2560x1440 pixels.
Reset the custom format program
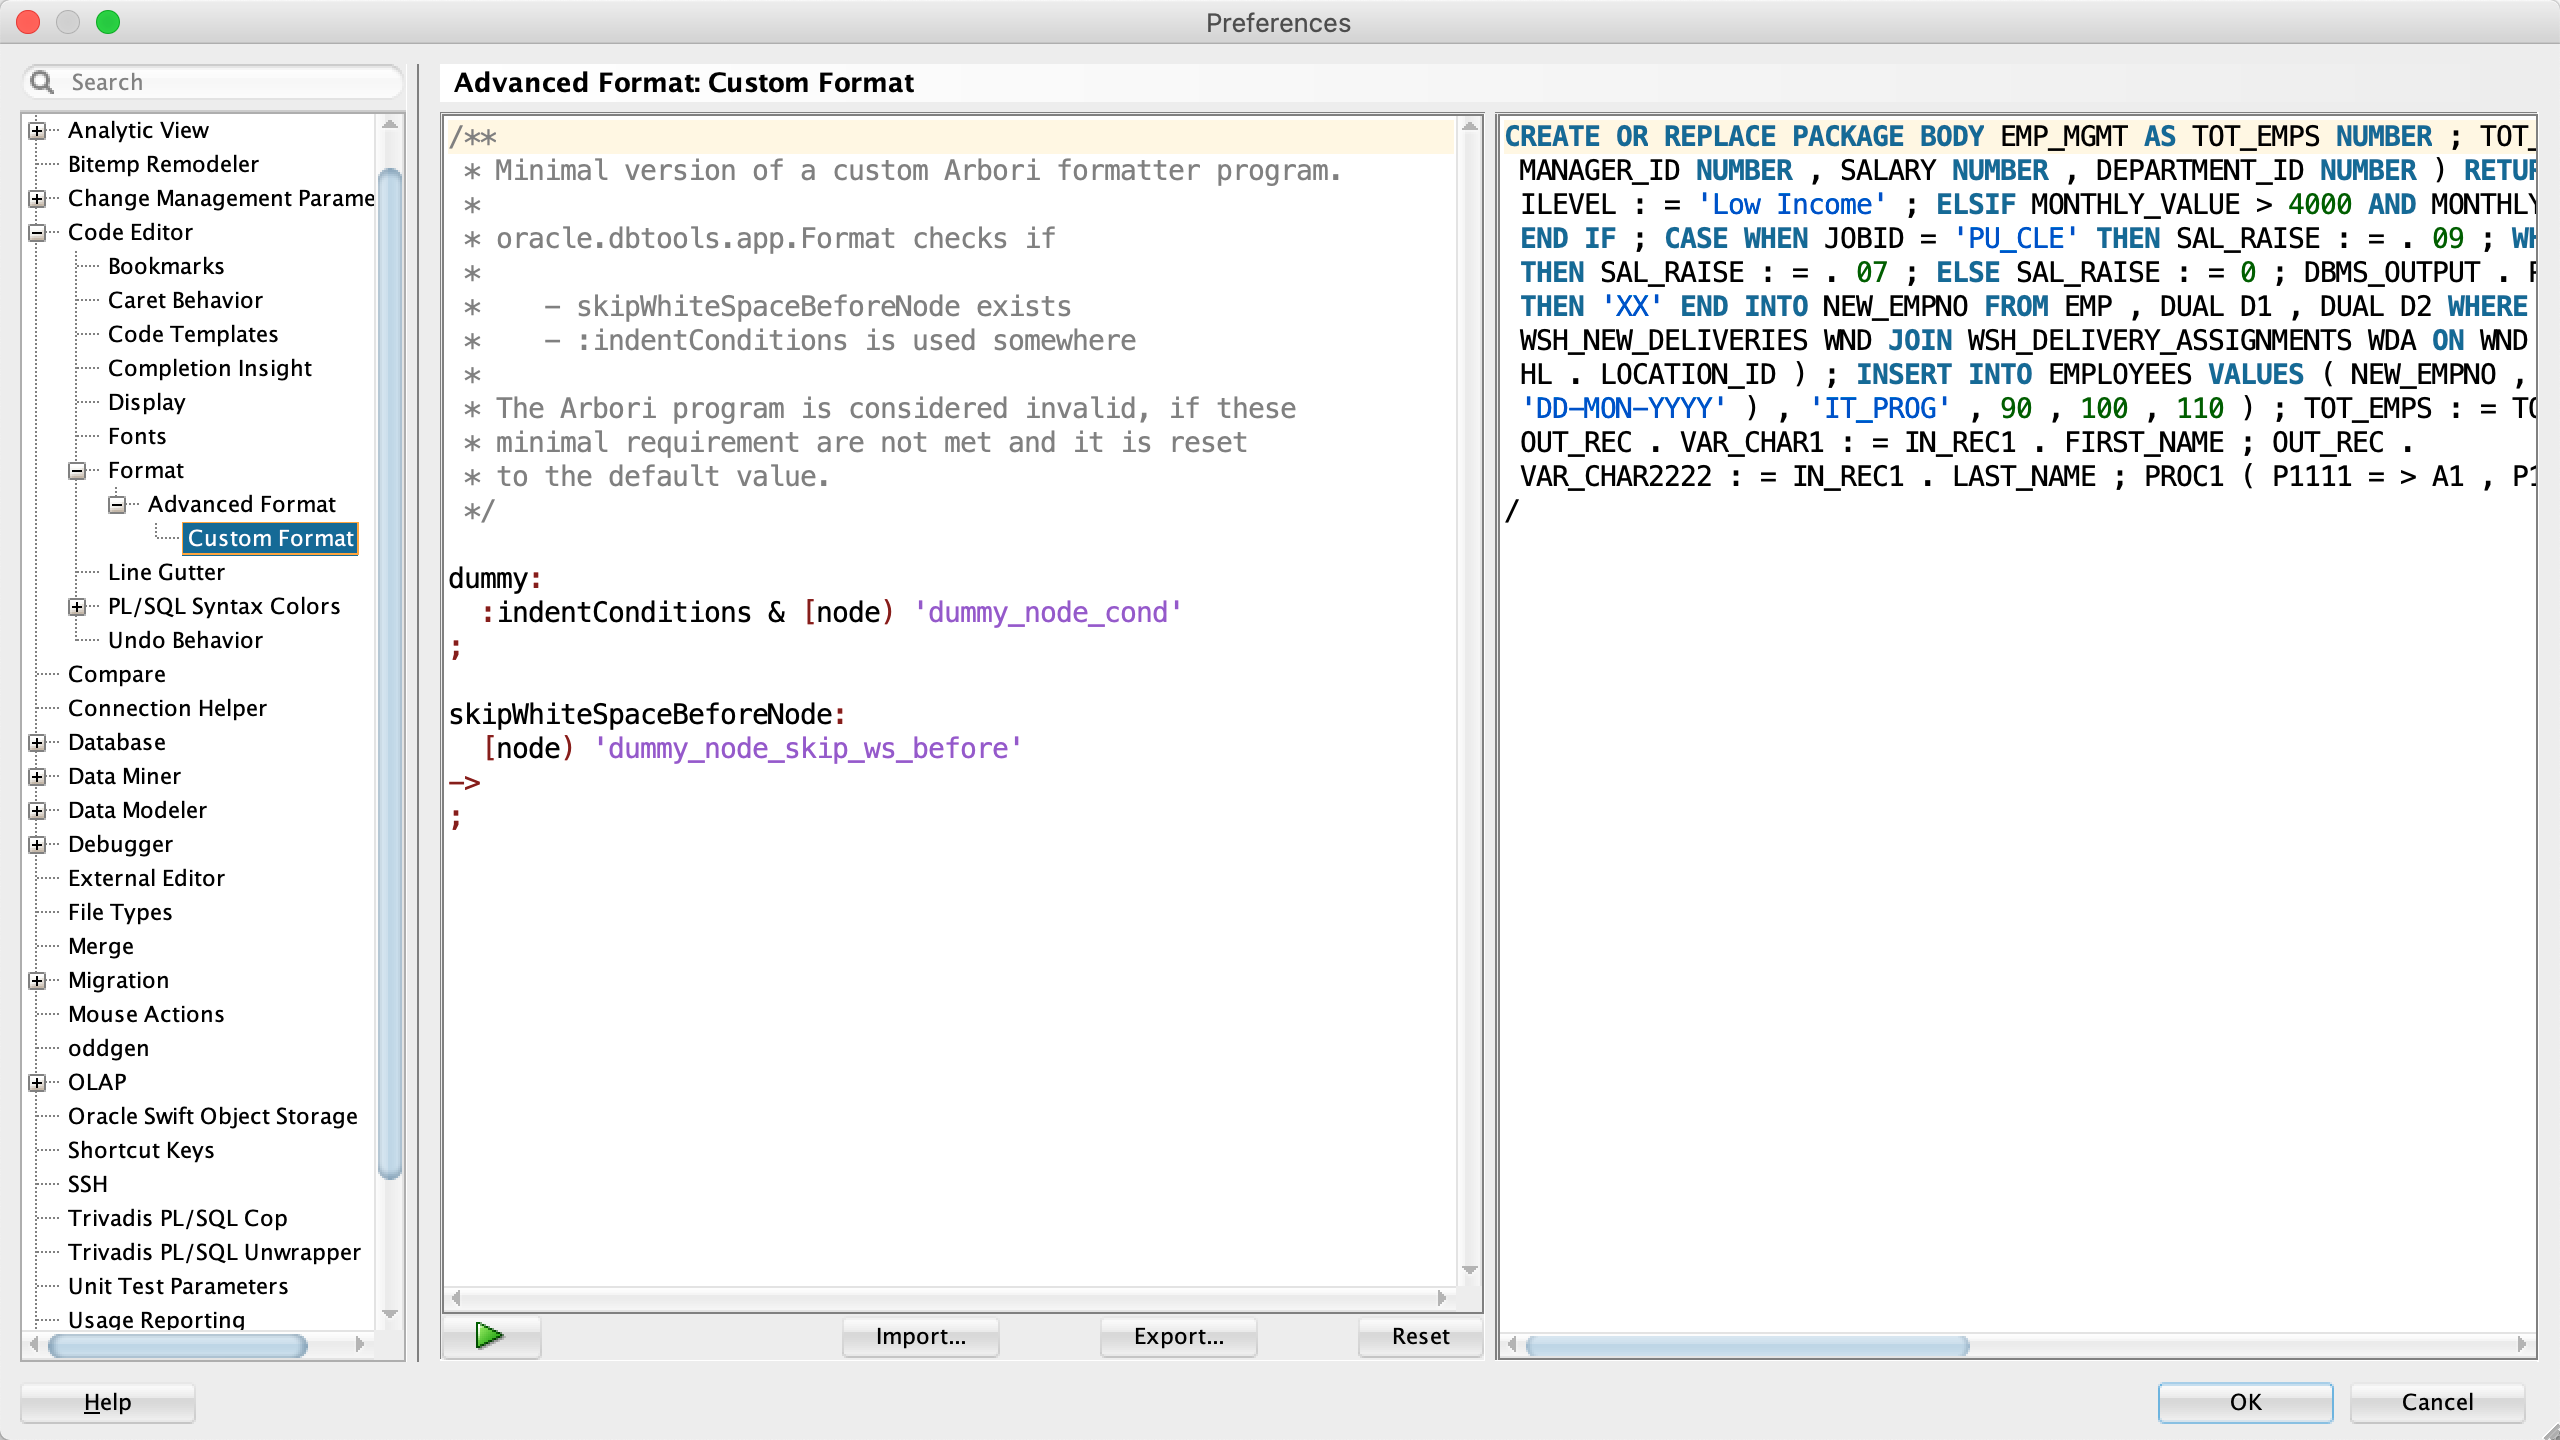point(1420,1336)
